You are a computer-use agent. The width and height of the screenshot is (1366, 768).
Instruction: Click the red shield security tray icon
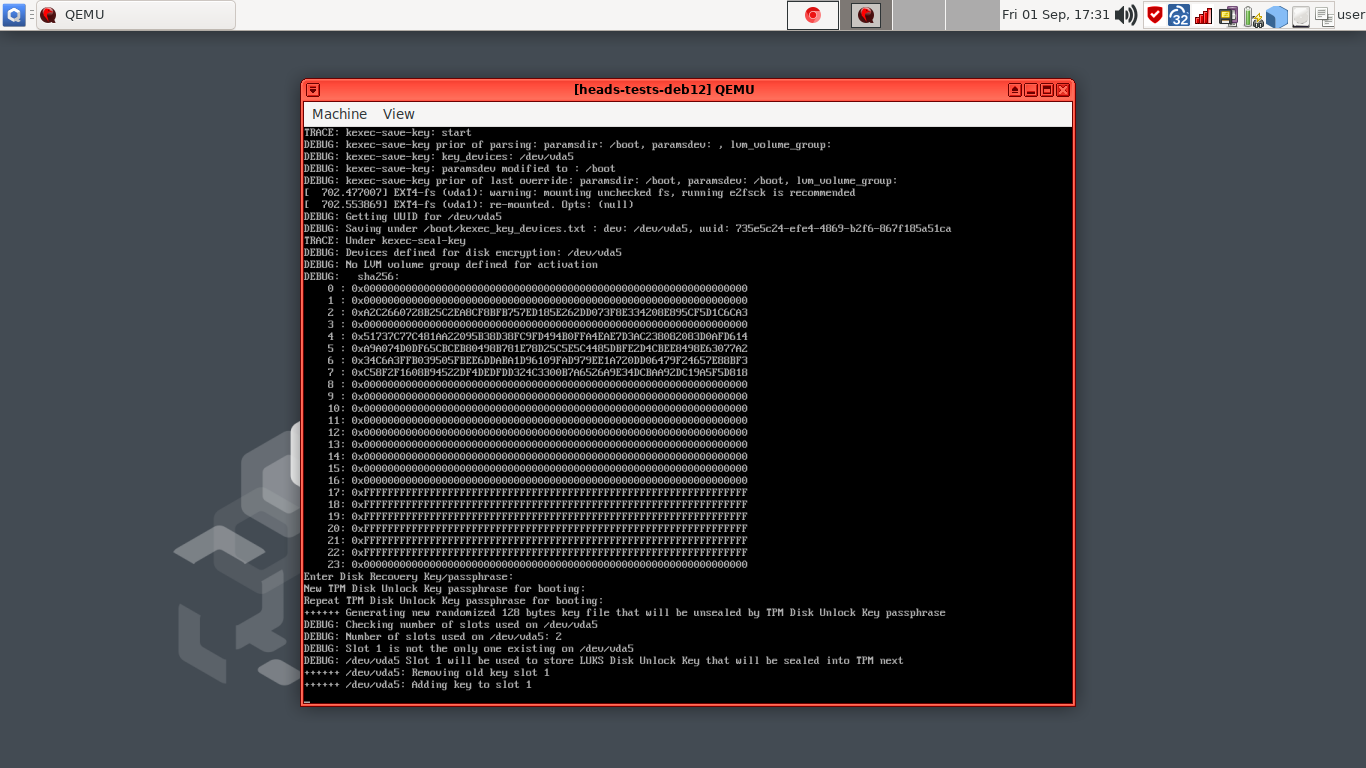1155,14
